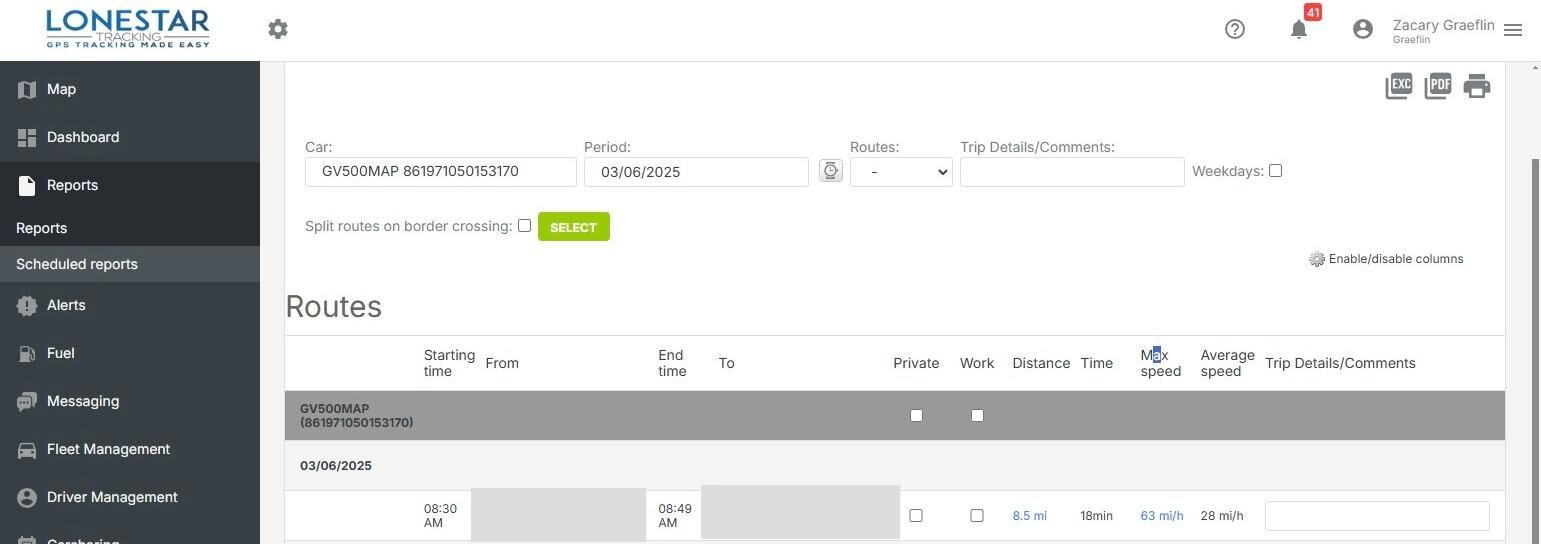Enable the Weekdays checkbox
1541x544 pixels.
(x=1275, y=171)
